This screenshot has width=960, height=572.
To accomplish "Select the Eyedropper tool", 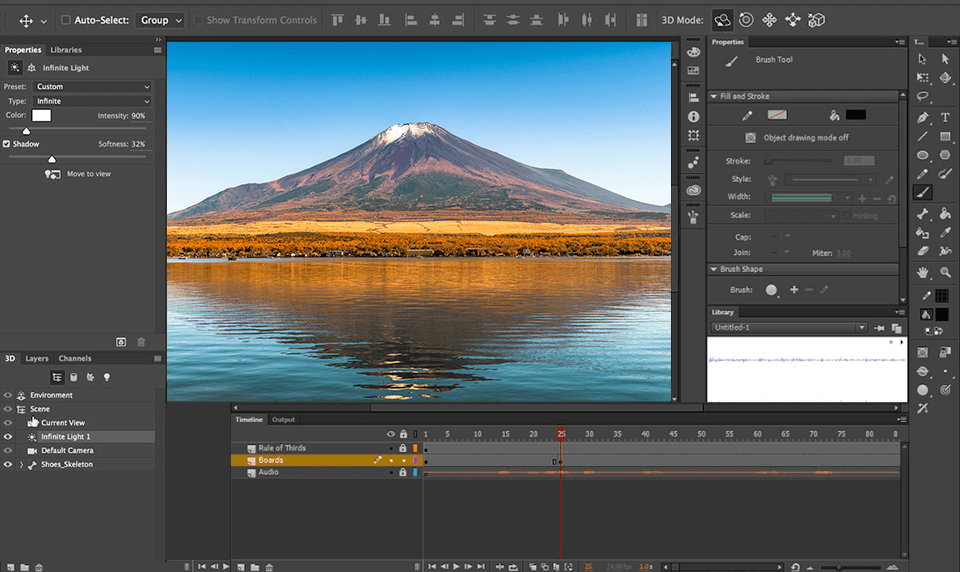I will pos(945,232).
